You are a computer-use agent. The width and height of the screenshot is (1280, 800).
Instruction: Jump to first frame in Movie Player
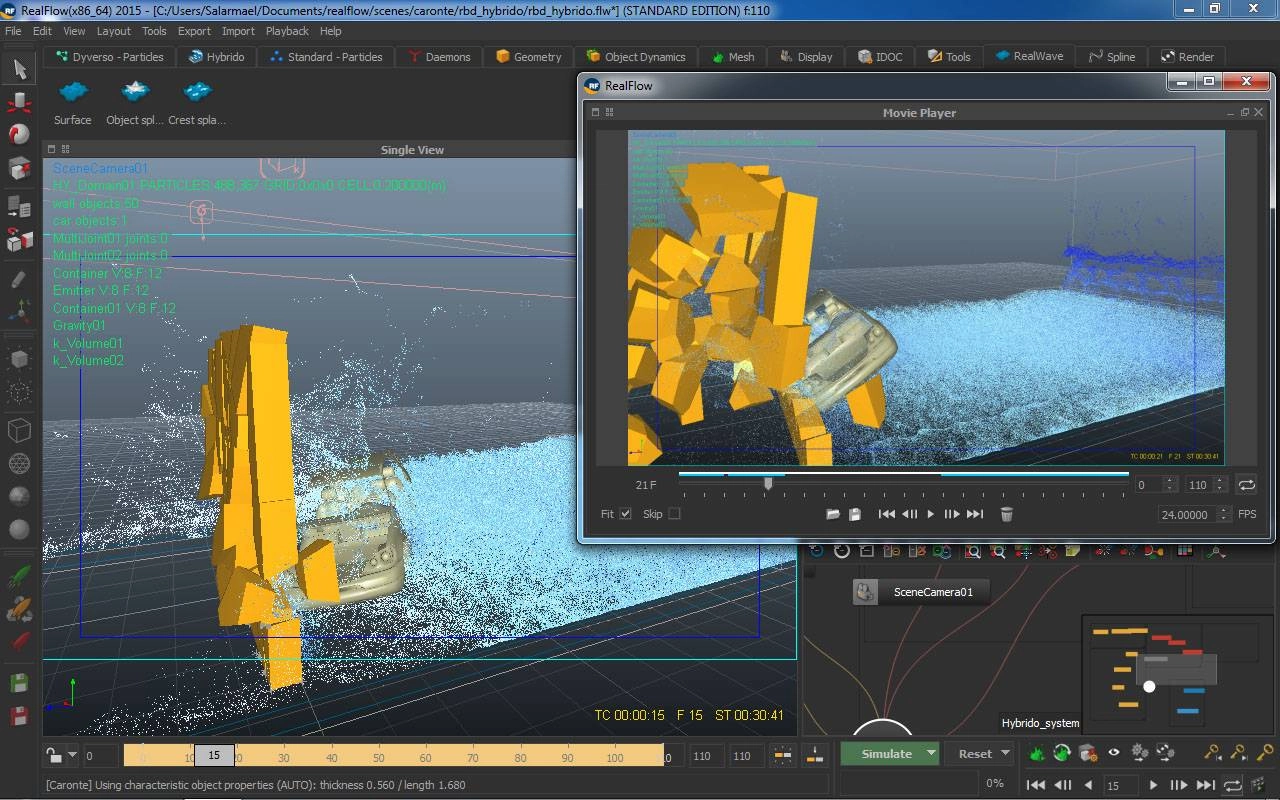point(886,514)
